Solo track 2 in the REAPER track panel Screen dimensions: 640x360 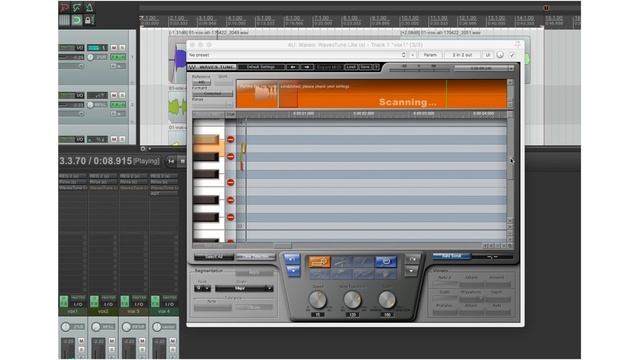(122, 95)
